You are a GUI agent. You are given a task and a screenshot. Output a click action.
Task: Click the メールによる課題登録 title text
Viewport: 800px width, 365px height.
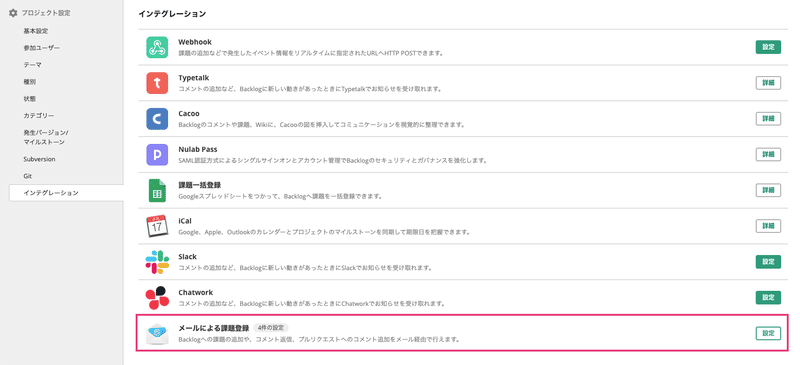(x=214, y=328)
